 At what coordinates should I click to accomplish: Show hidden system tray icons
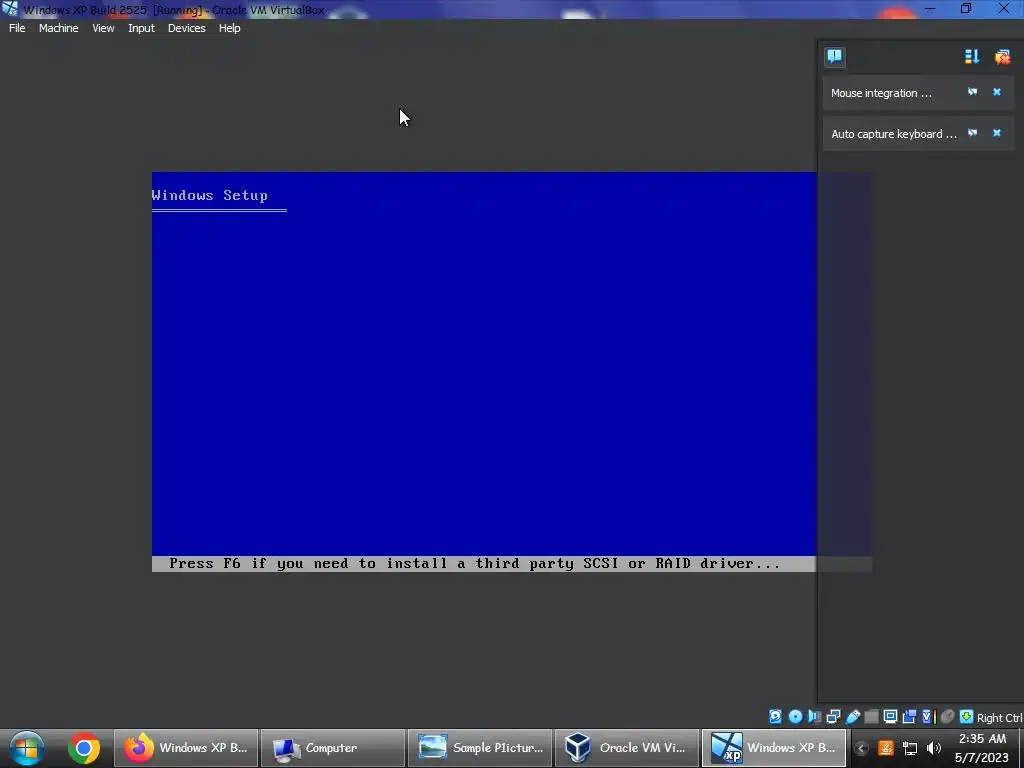861,748
